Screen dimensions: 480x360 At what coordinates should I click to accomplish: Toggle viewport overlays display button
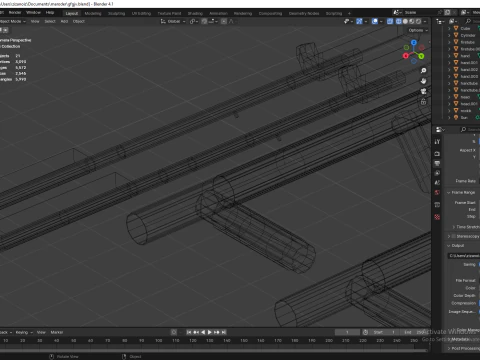(x=375, y=21)
